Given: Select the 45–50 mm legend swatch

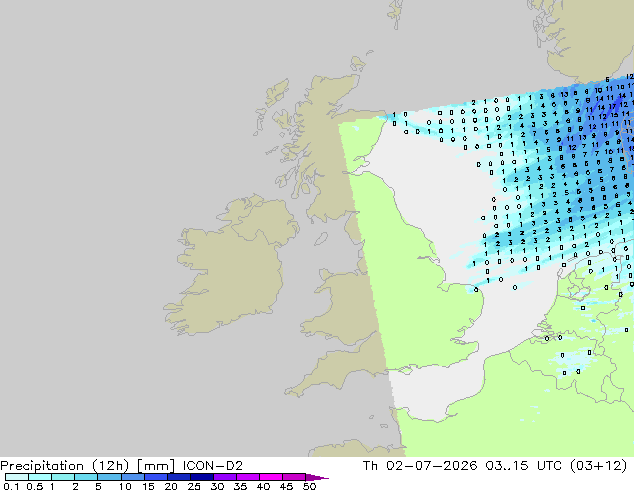Looking at the screenshot, I should point(294,477).
